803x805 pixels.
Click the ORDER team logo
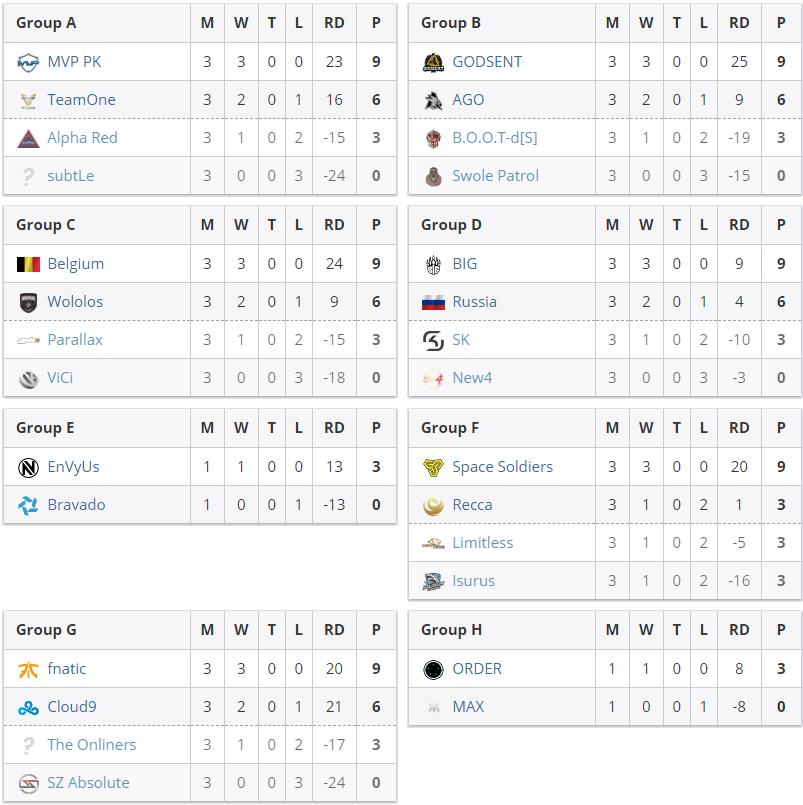click(433, 669)
